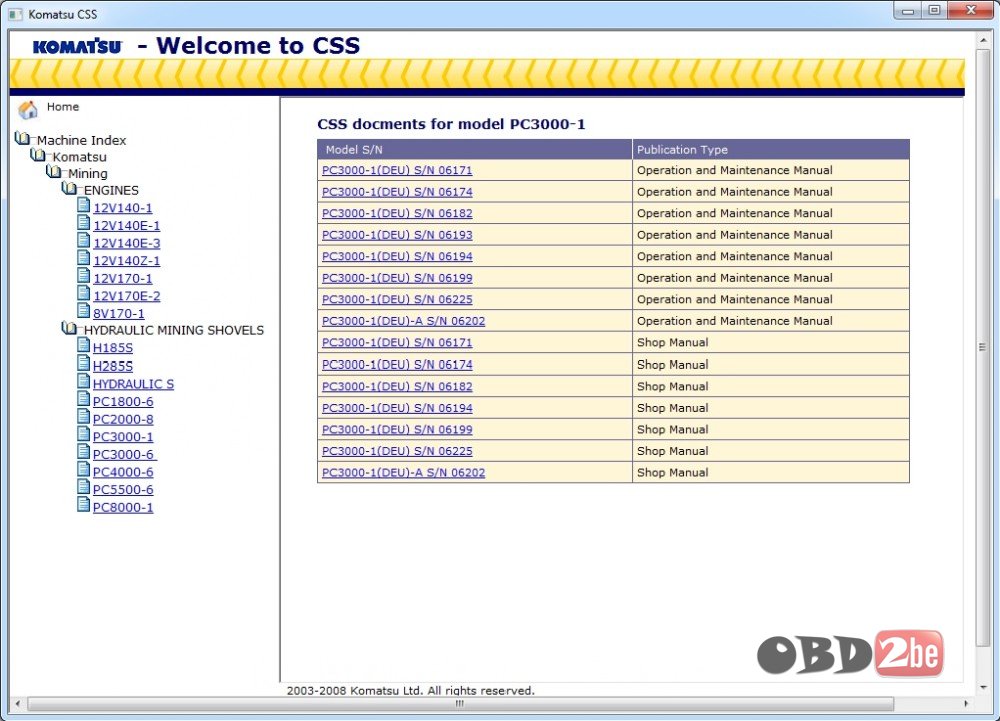The height and width of the screenshot is (721, 1000).
Task: Select the PC1800-6 model link
Action: pos(123,402)
